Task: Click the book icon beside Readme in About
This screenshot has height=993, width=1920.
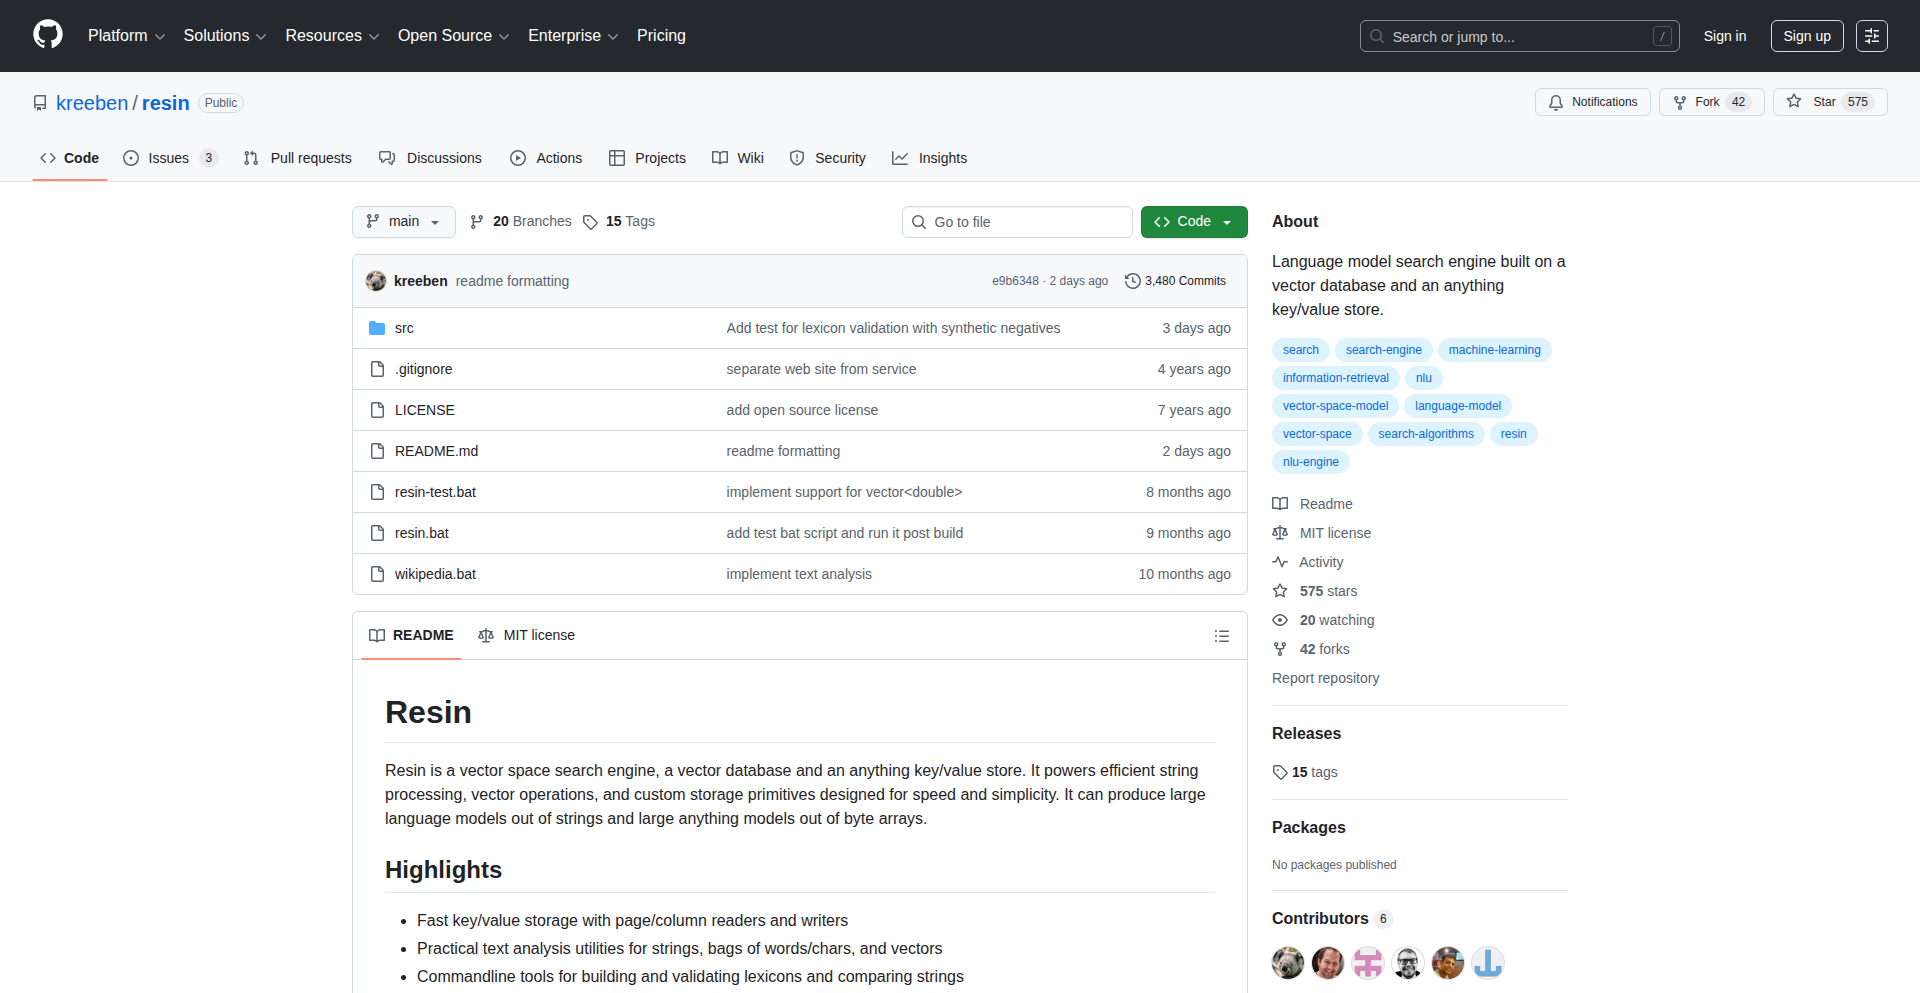Action: [1280, 504]
